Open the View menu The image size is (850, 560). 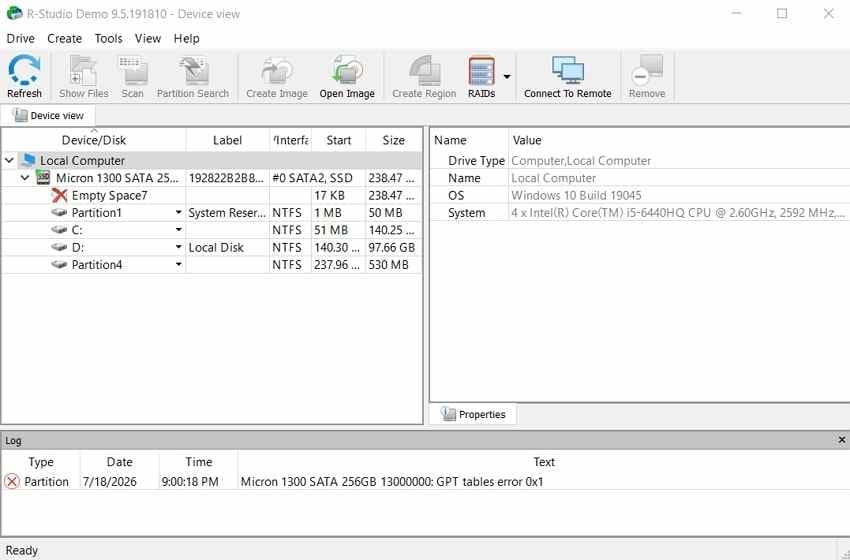(148, 38)
